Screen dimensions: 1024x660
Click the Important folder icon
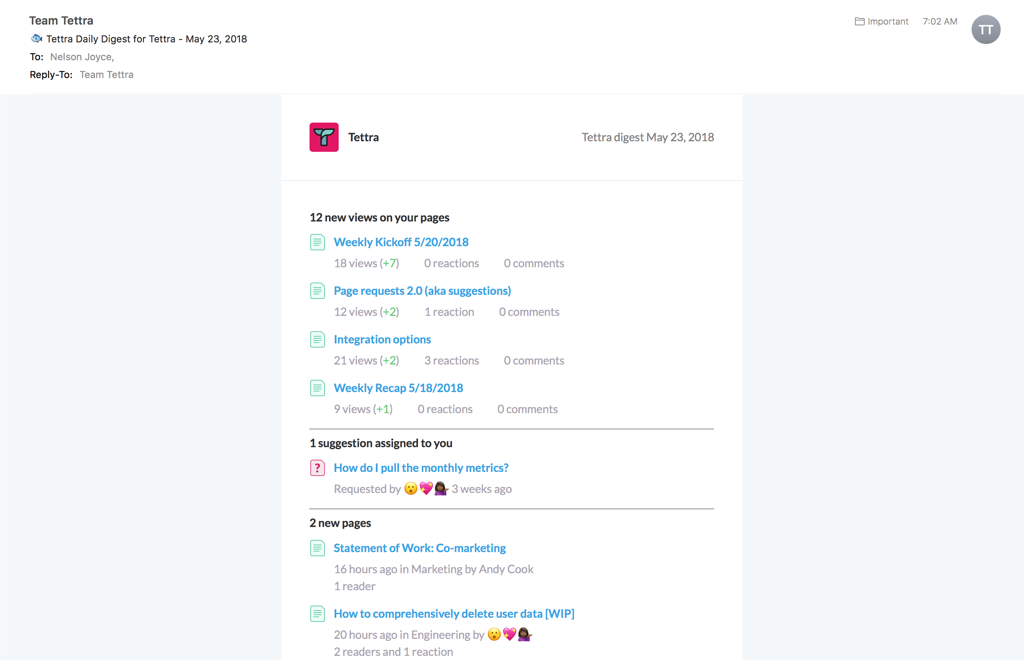[x=859, y=21]
